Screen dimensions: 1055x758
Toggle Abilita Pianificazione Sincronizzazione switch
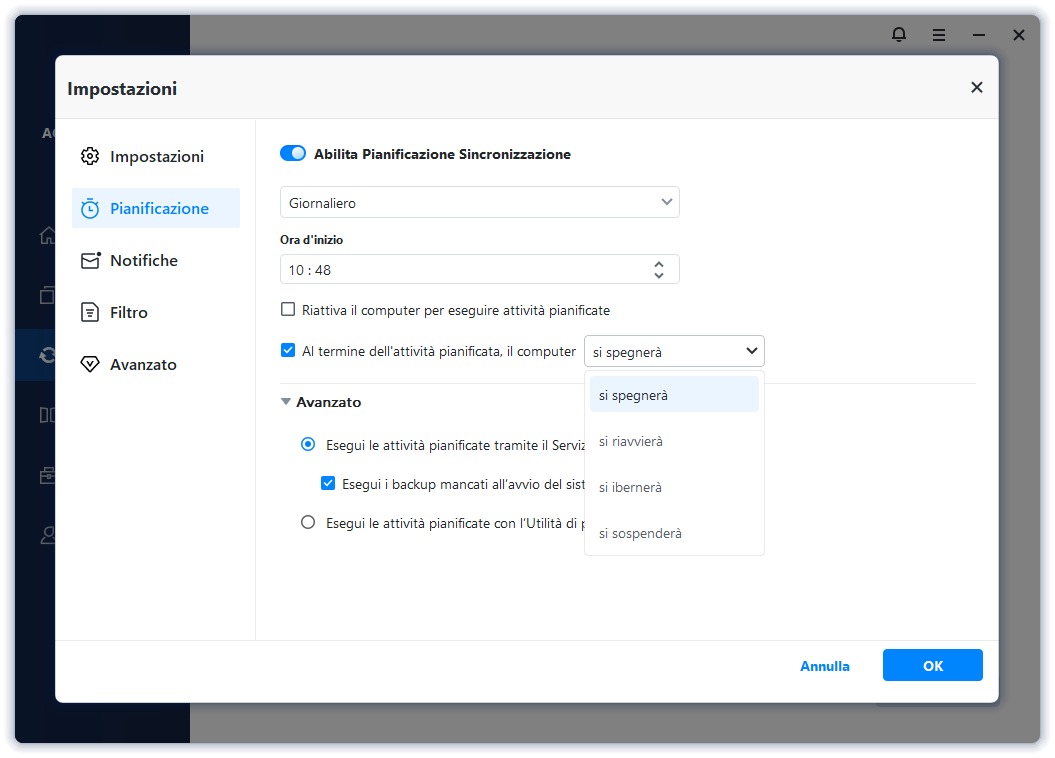point(293,154)
